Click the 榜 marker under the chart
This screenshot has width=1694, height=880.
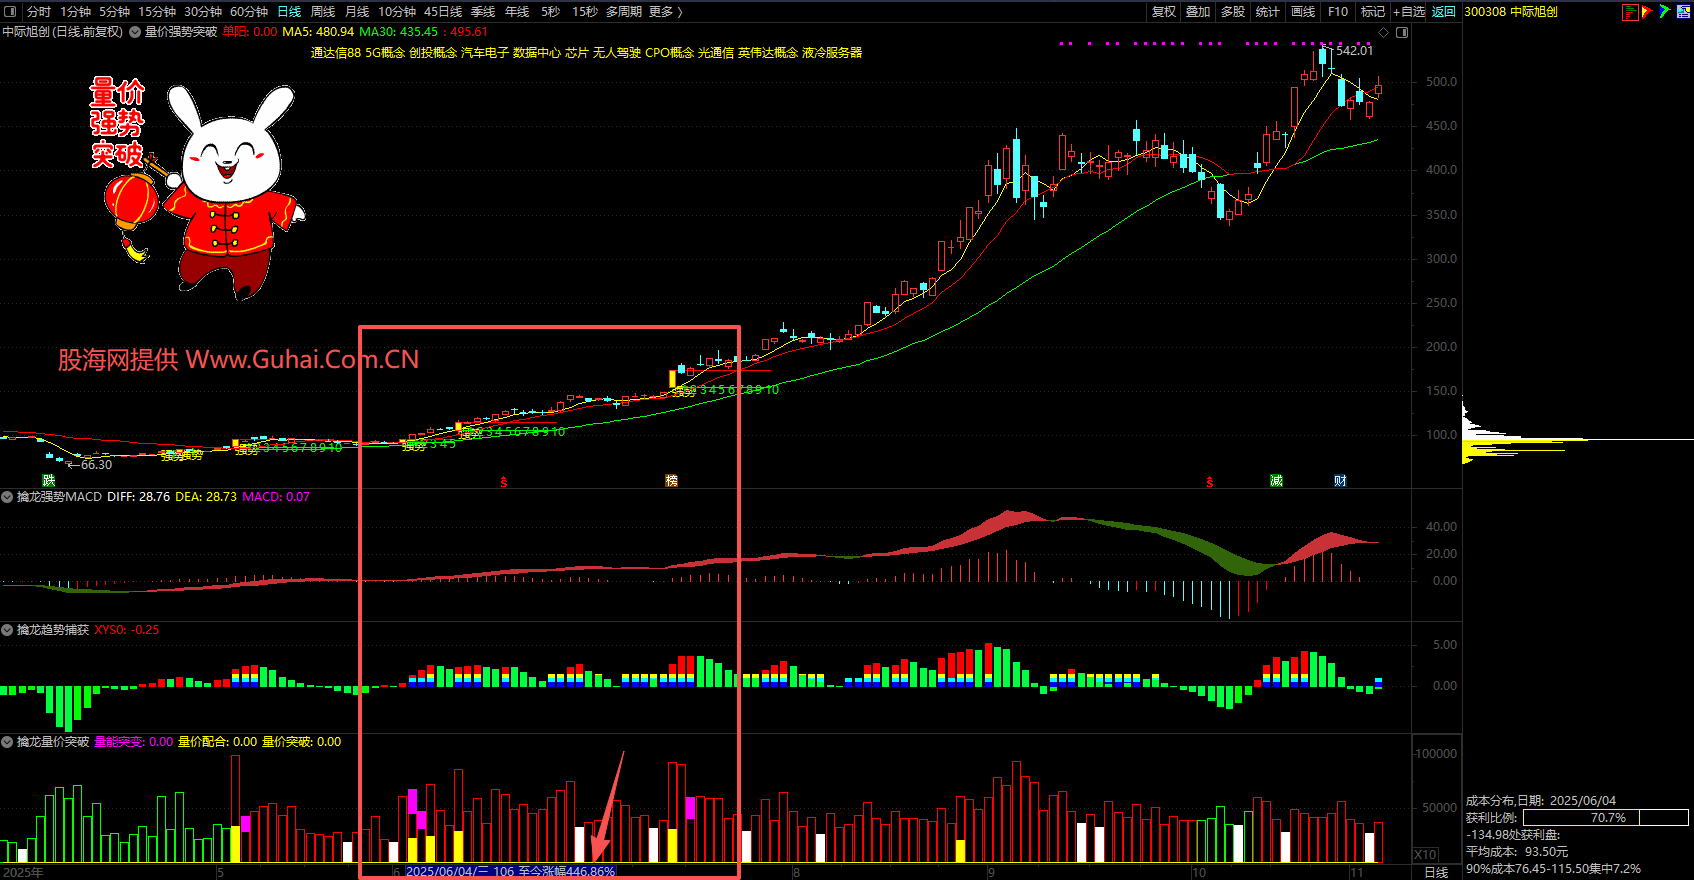pyautogui.click(x=671, y=481)
